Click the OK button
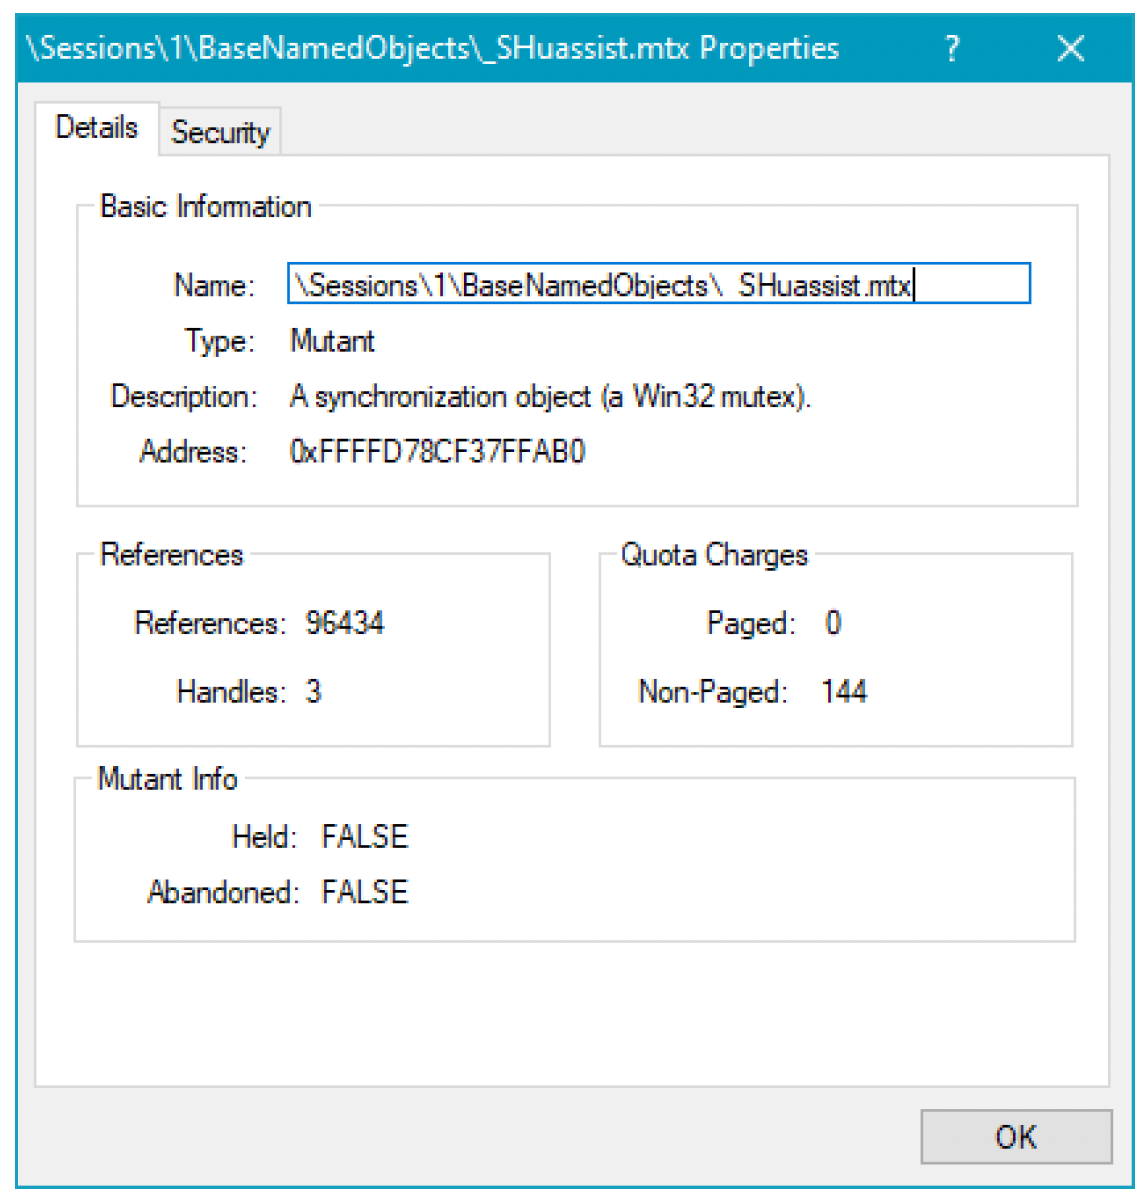 [x=1015, y=1136]
